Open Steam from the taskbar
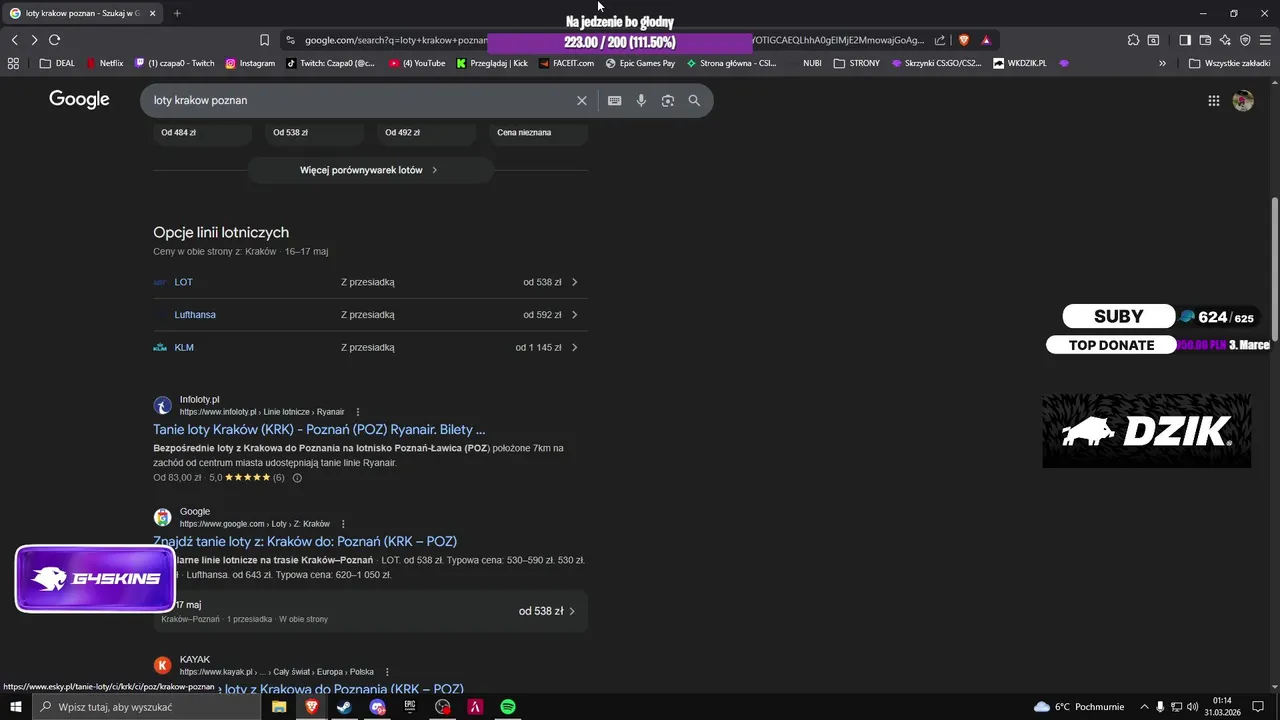1280x720 pixels. (344, 707)
